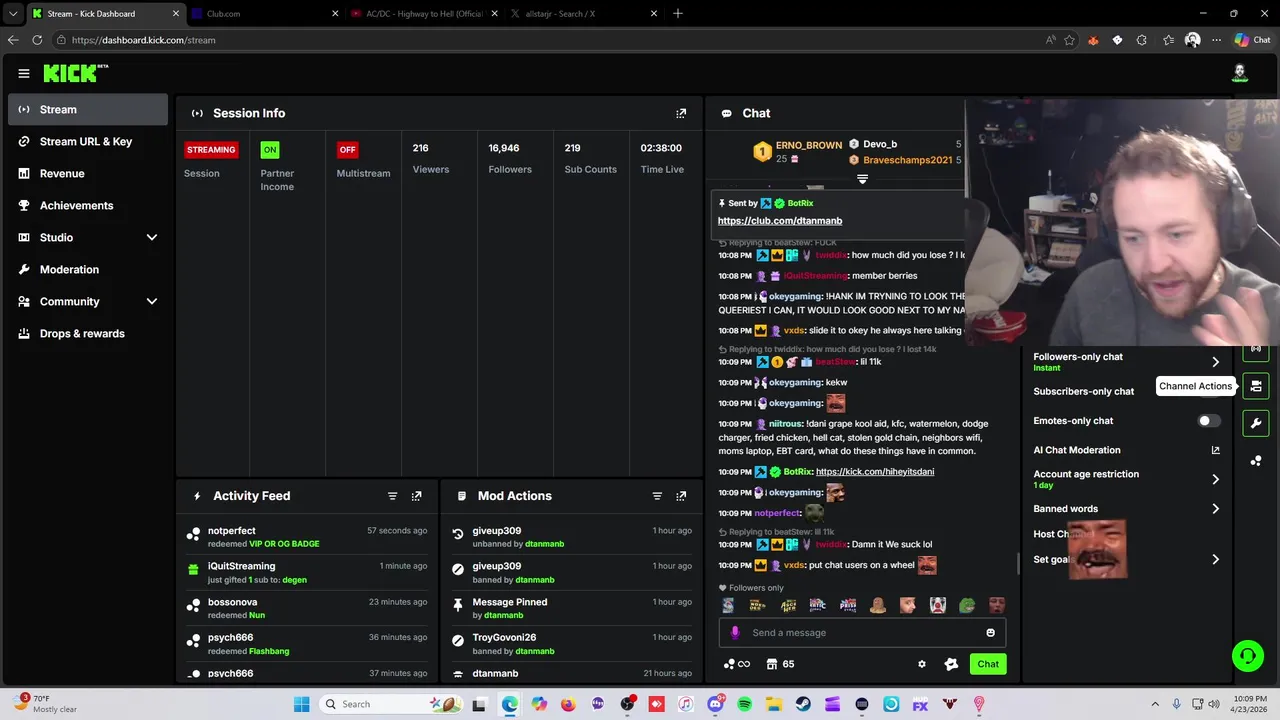Click in the Send a message field
1280x720 pixels.
(x=862, y=632)
